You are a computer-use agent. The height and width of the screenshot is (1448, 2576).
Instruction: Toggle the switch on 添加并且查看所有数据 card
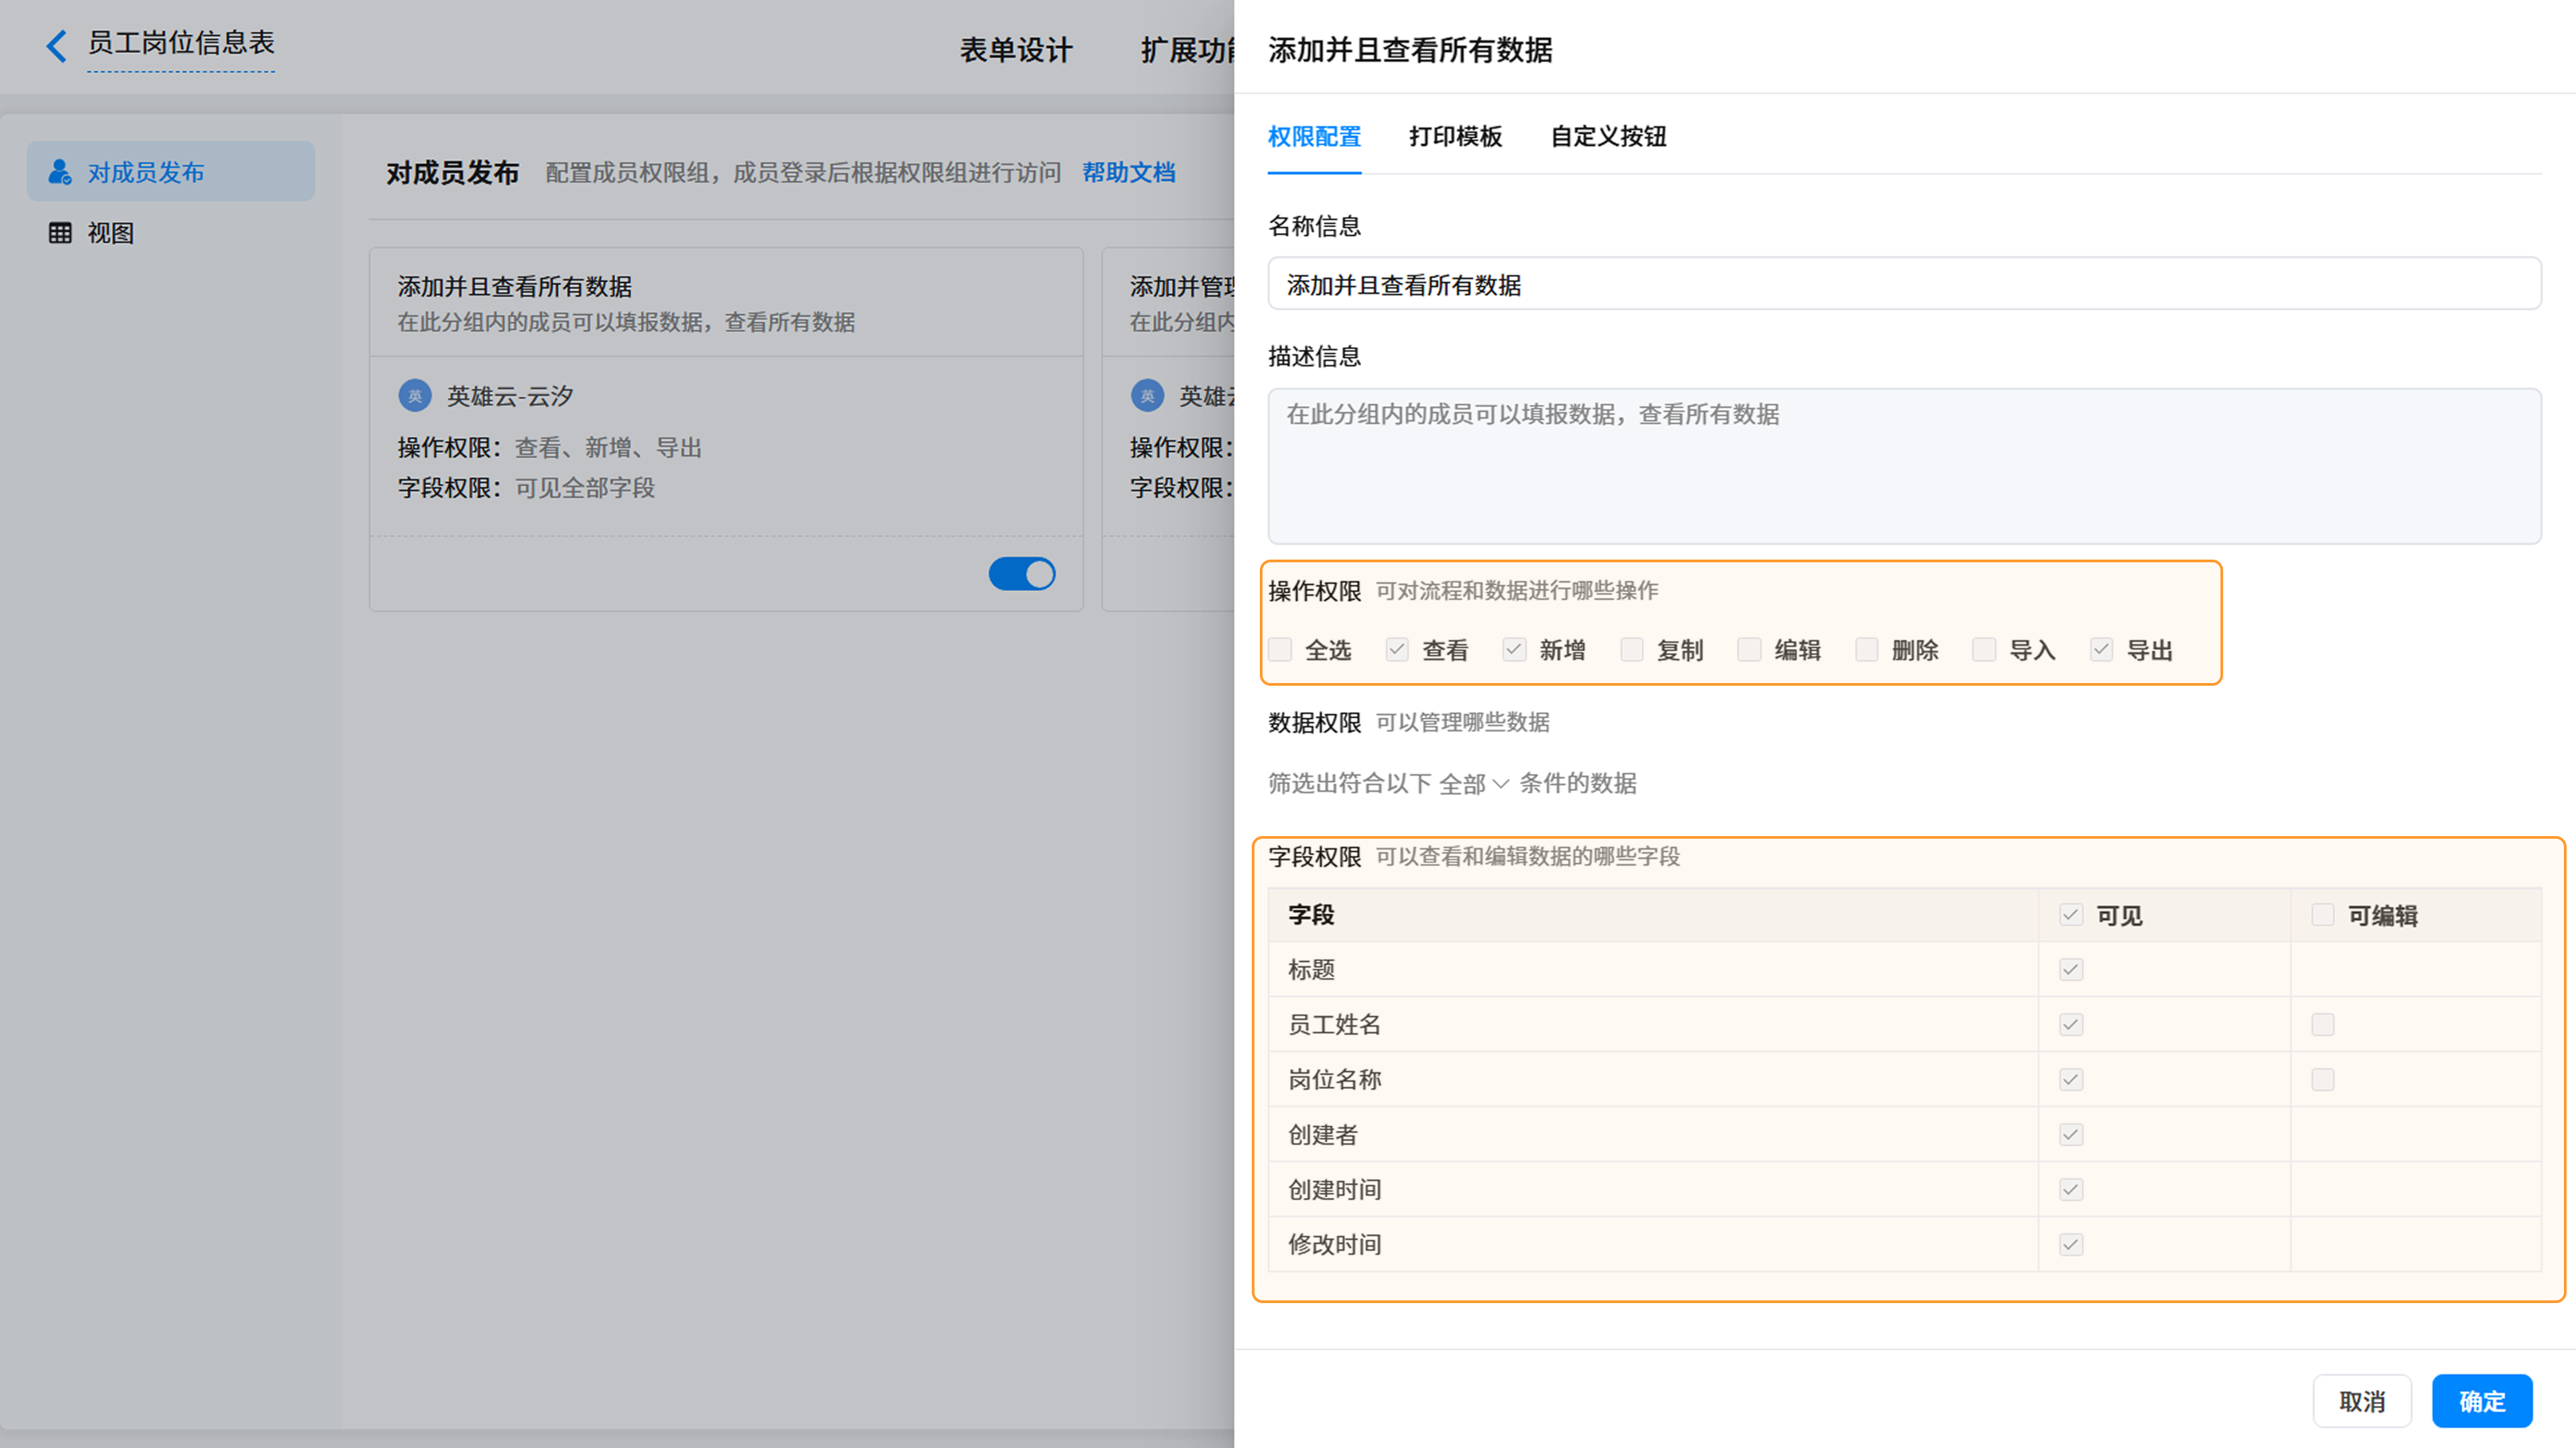point(1022,574)
